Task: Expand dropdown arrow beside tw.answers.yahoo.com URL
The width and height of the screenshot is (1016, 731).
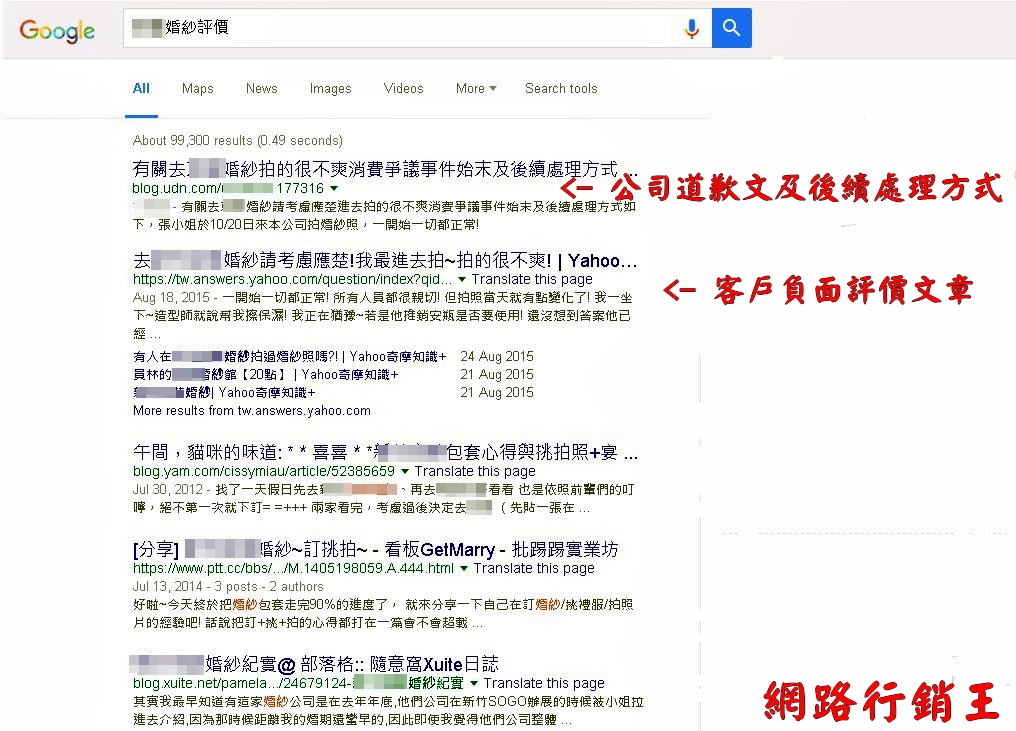Action: [x=462, y=280]
